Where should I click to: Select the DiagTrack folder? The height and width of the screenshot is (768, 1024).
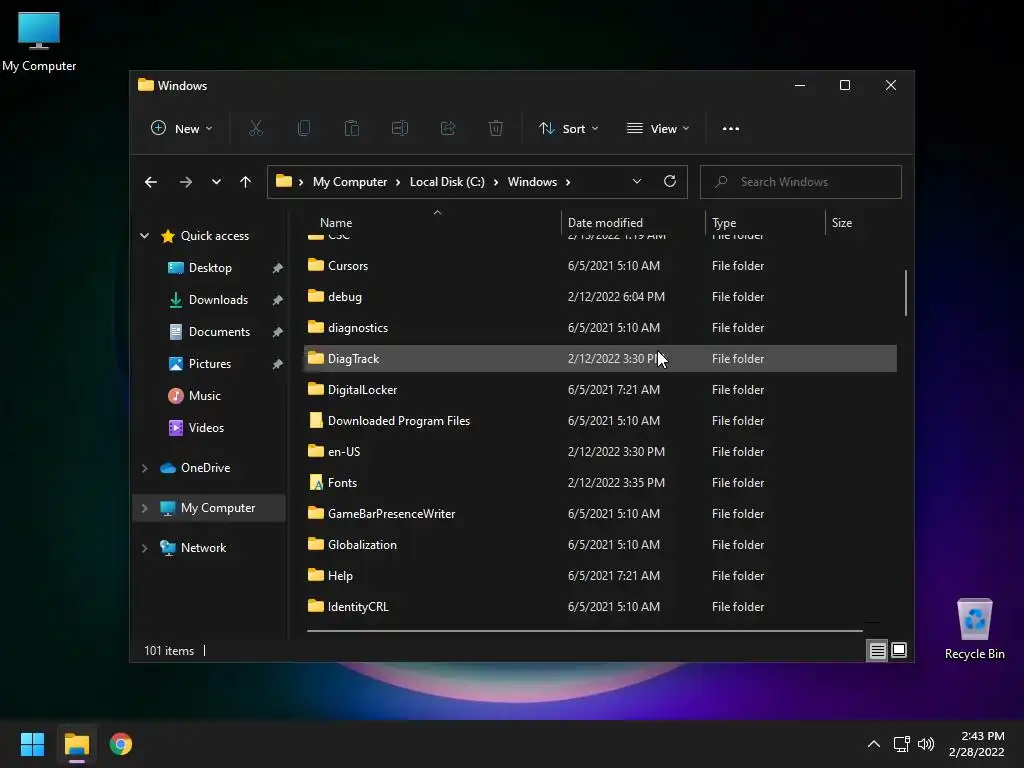click(600, 359)
